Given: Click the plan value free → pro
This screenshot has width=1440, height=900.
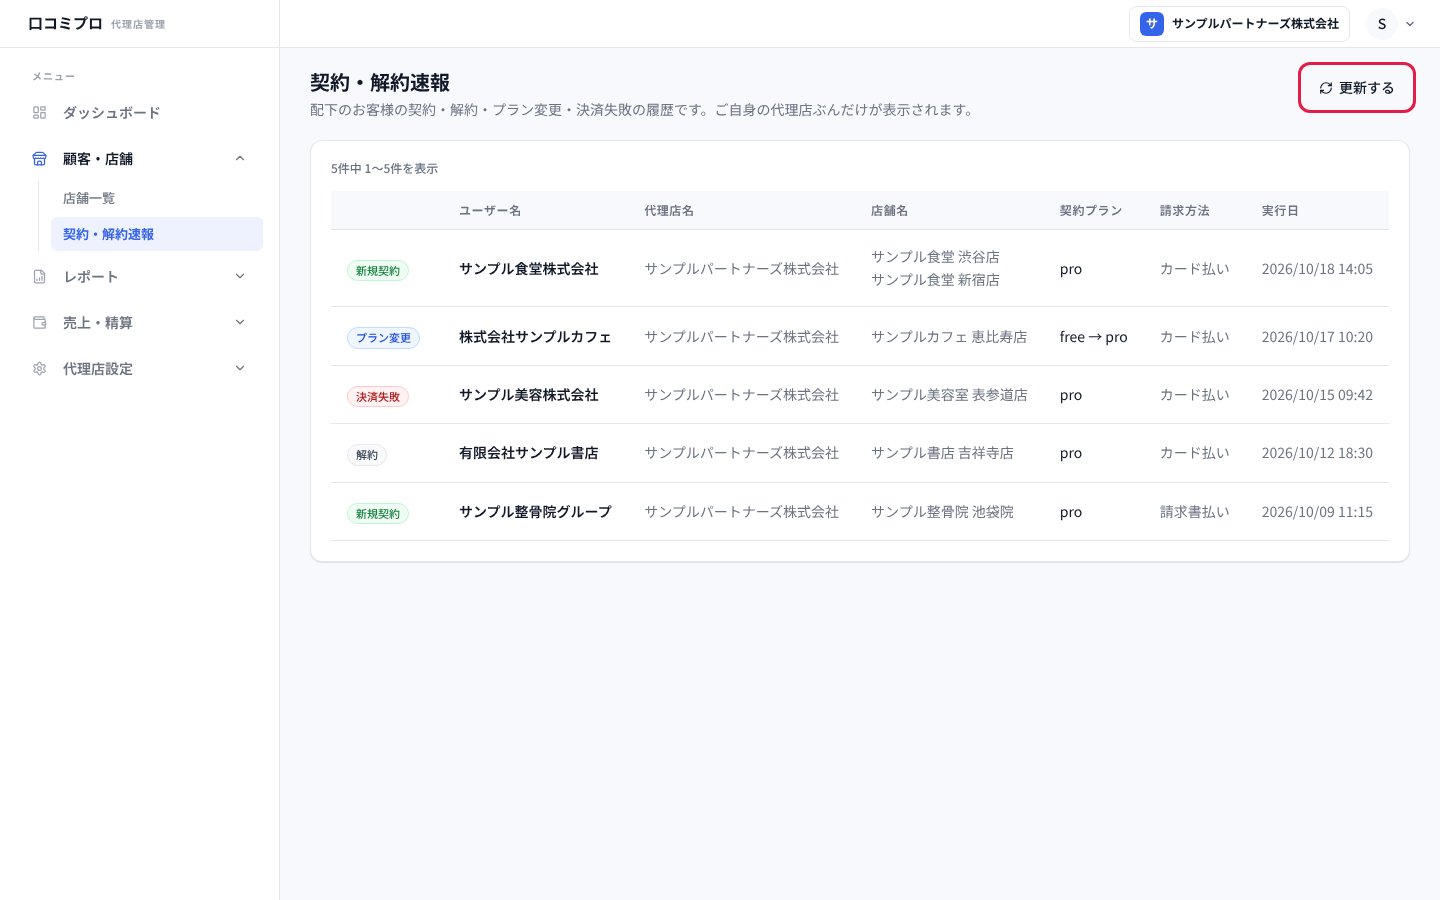Looking at the screenshot, I should pyautogui.click(x=1094, y=337).
